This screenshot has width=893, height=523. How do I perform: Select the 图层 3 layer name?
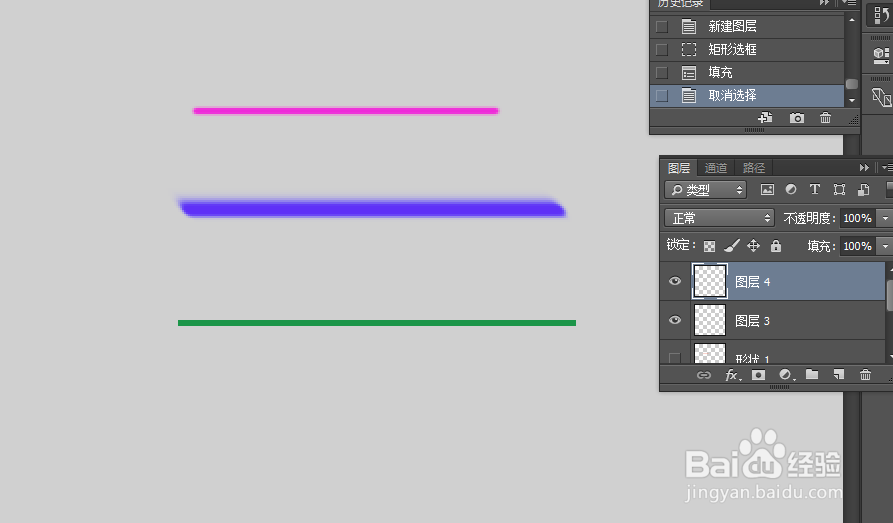(x=752, y=321)
